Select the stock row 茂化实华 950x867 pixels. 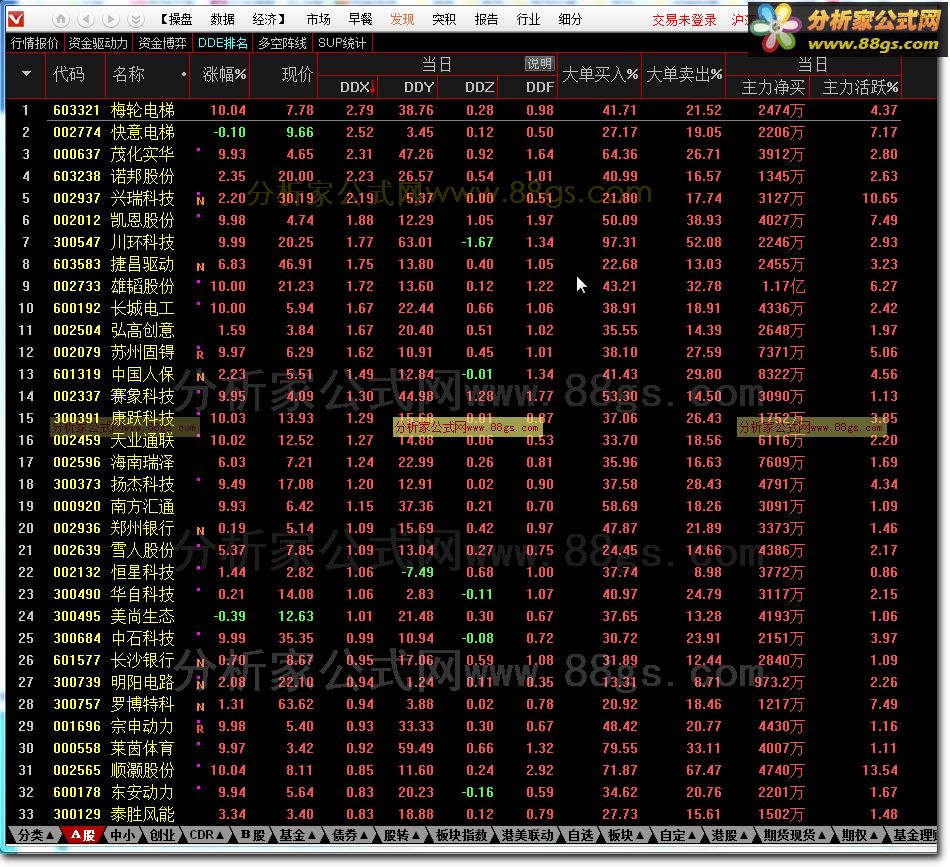point(453,154)
